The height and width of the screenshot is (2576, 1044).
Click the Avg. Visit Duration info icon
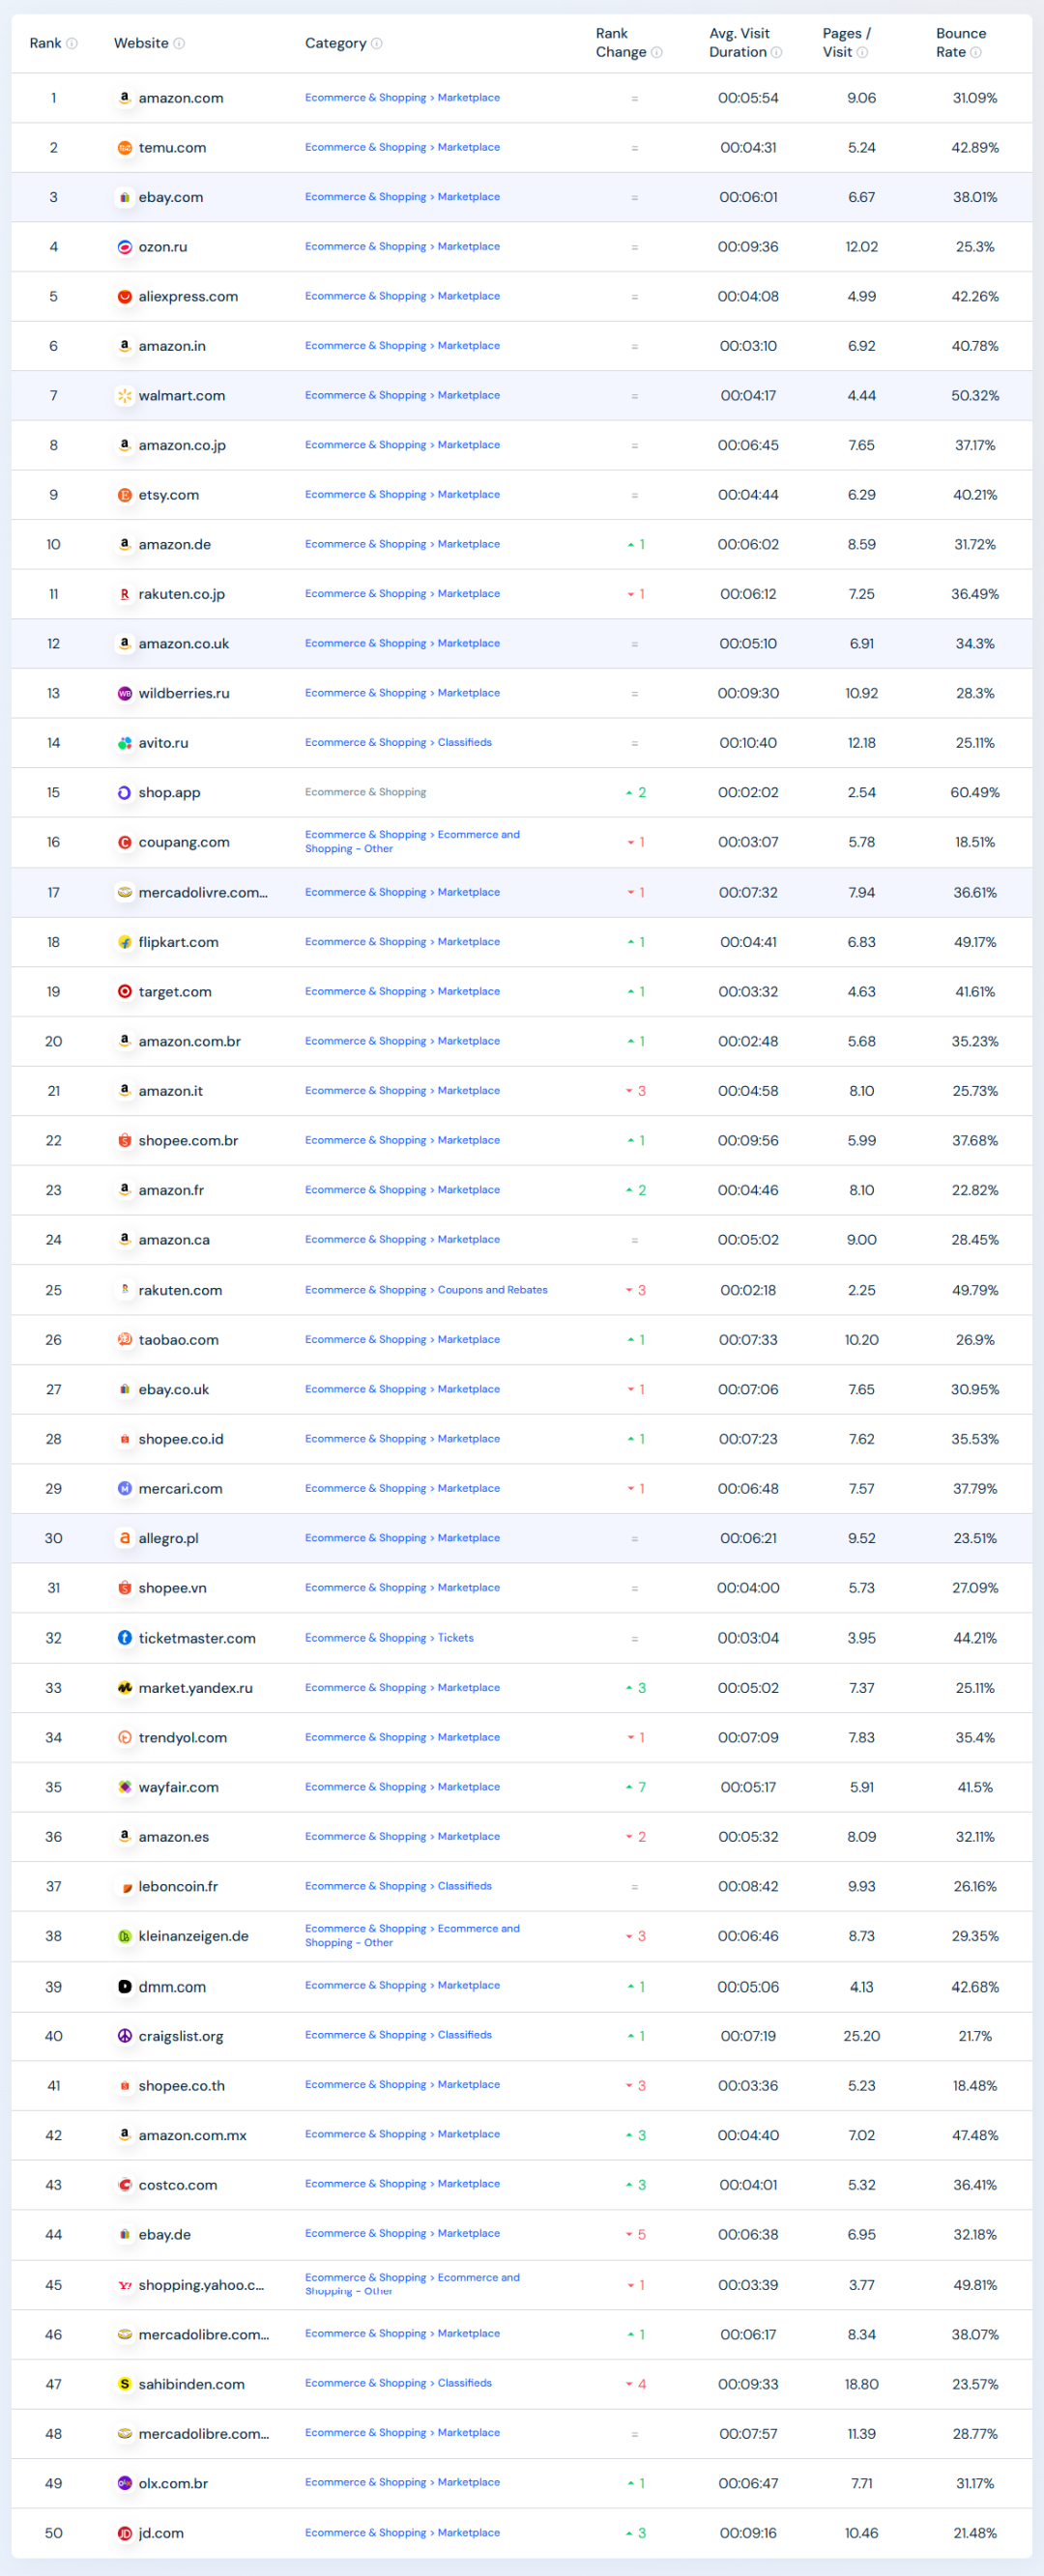click(776, 52)
